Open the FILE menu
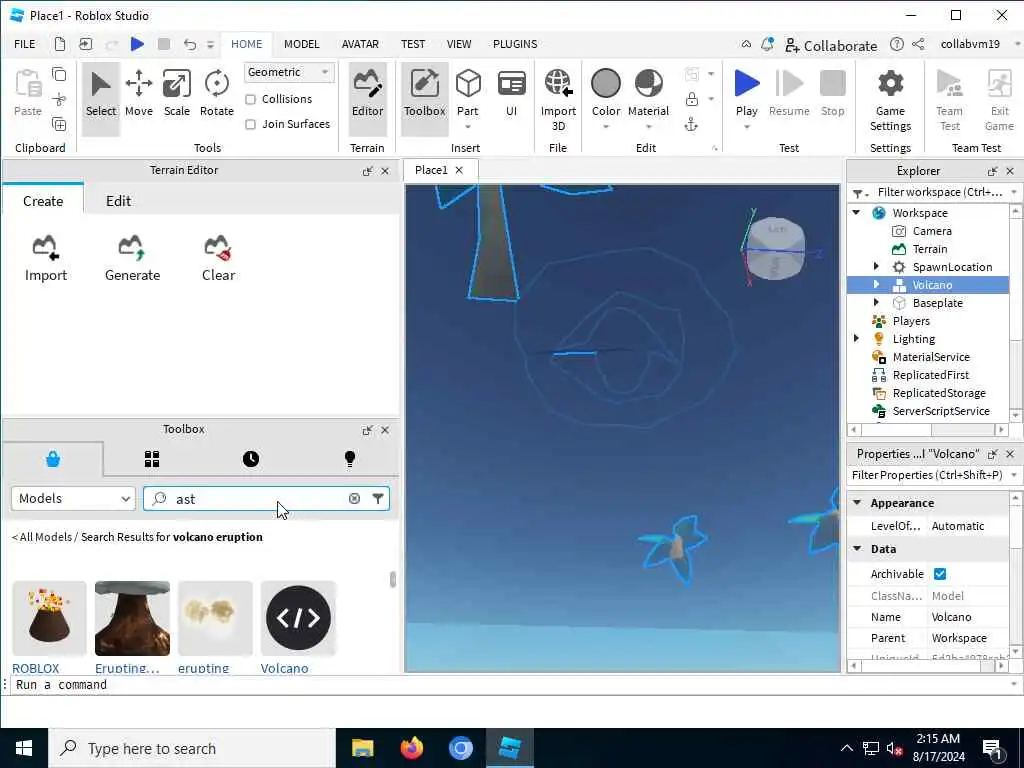Viewport: 1024px width, 768px height. (25, 44)
